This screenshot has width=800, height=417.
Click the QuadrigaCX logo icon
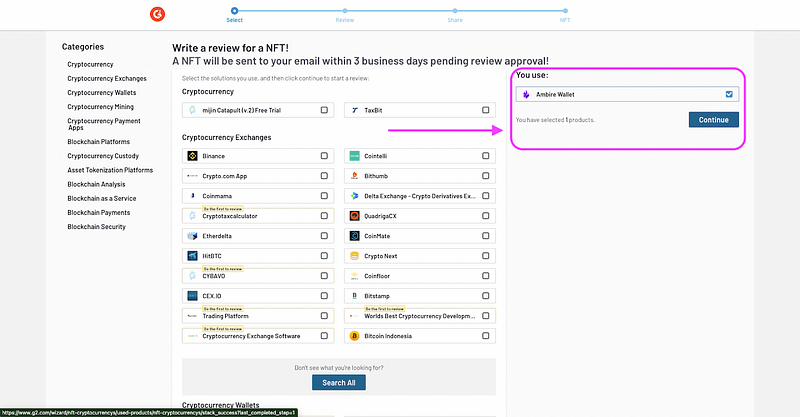click(x=355, y=216)
